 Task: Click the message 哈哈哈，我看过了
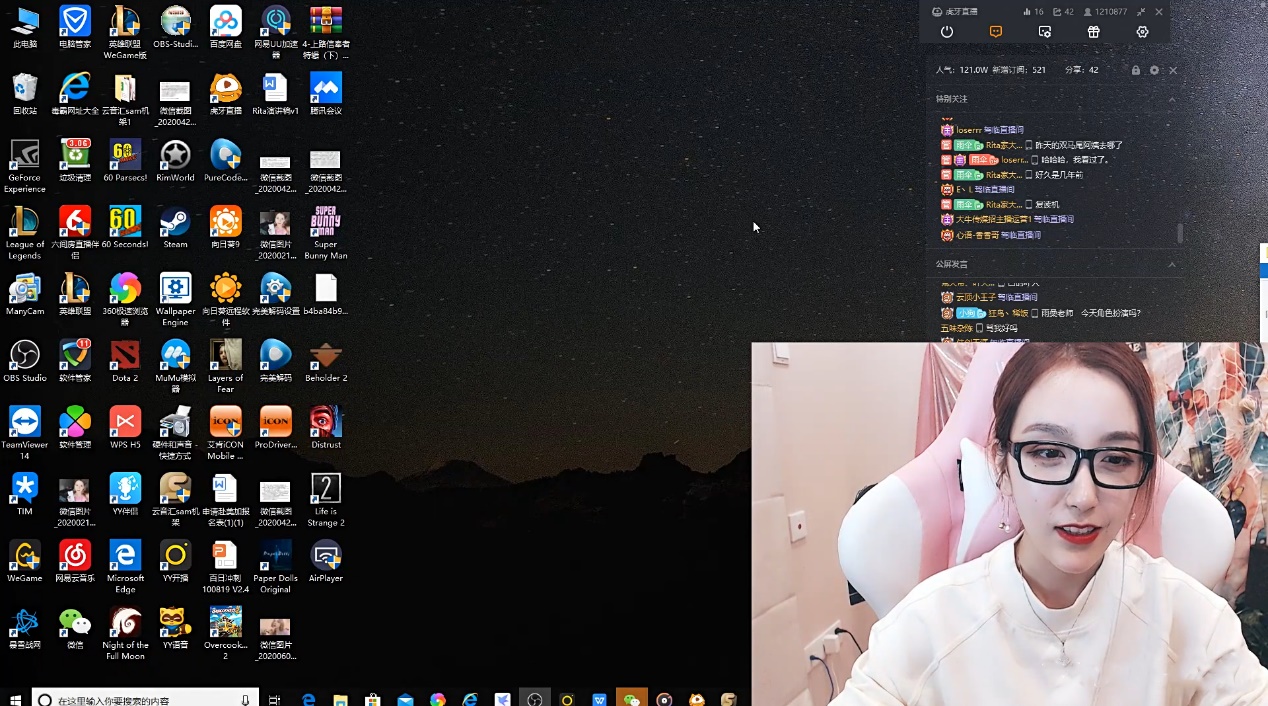[1075, 160]
